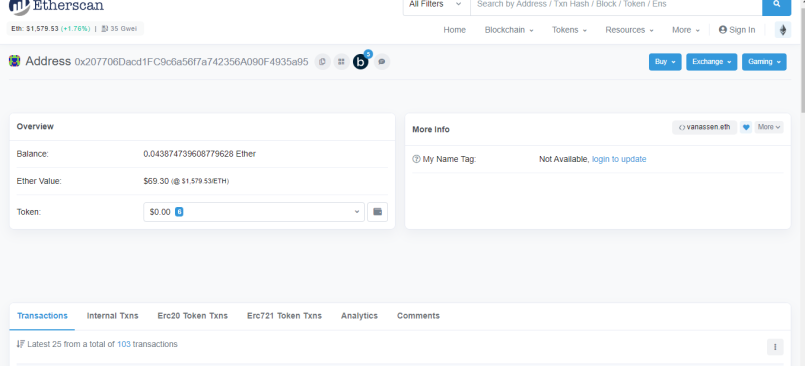Click the balance value 0.043874739608779628 Ether
The image size is (805, 366).
[x=200, y=153]
